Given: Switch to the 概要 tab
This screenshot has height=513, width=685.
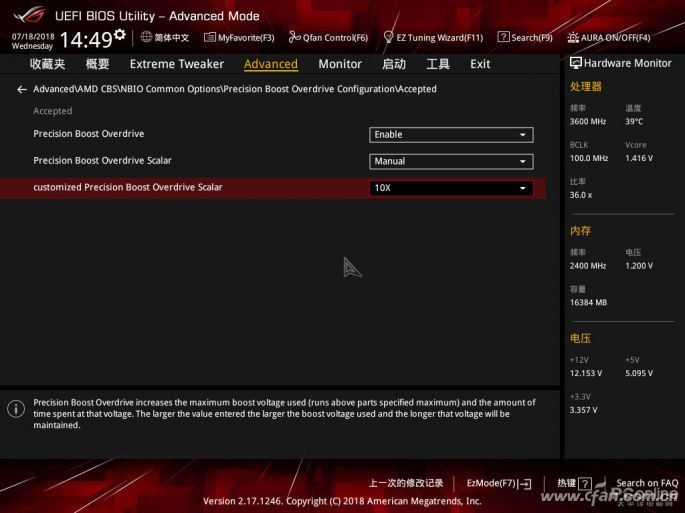Looking at the screenshot, I should coord(97,64).
